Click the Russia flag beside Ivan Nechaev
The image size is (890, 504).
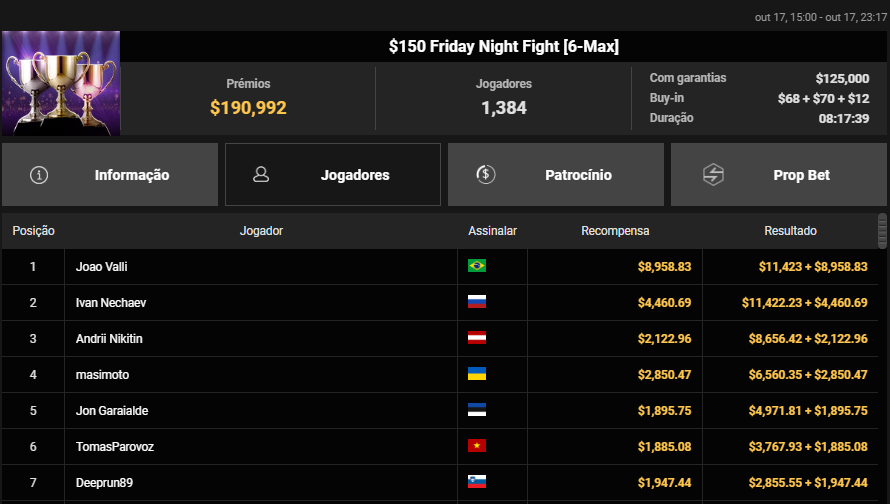coord(477,303)
